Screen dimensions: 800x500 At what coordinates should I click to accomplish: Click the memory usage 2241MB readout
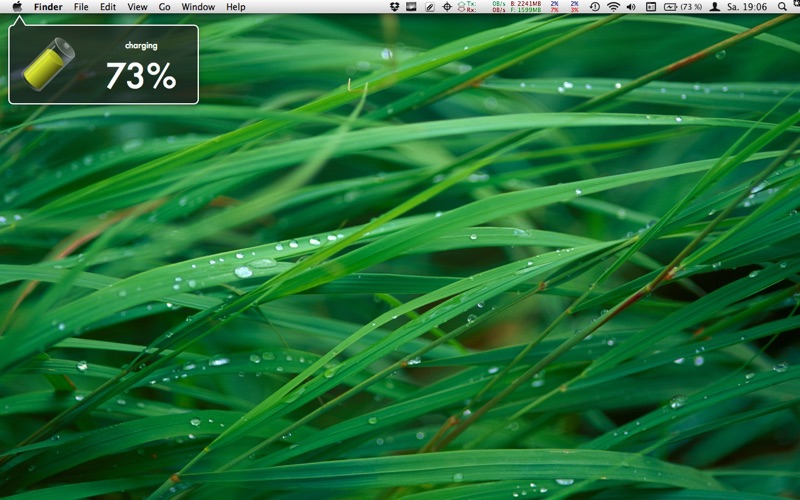(x=528, y=4)
